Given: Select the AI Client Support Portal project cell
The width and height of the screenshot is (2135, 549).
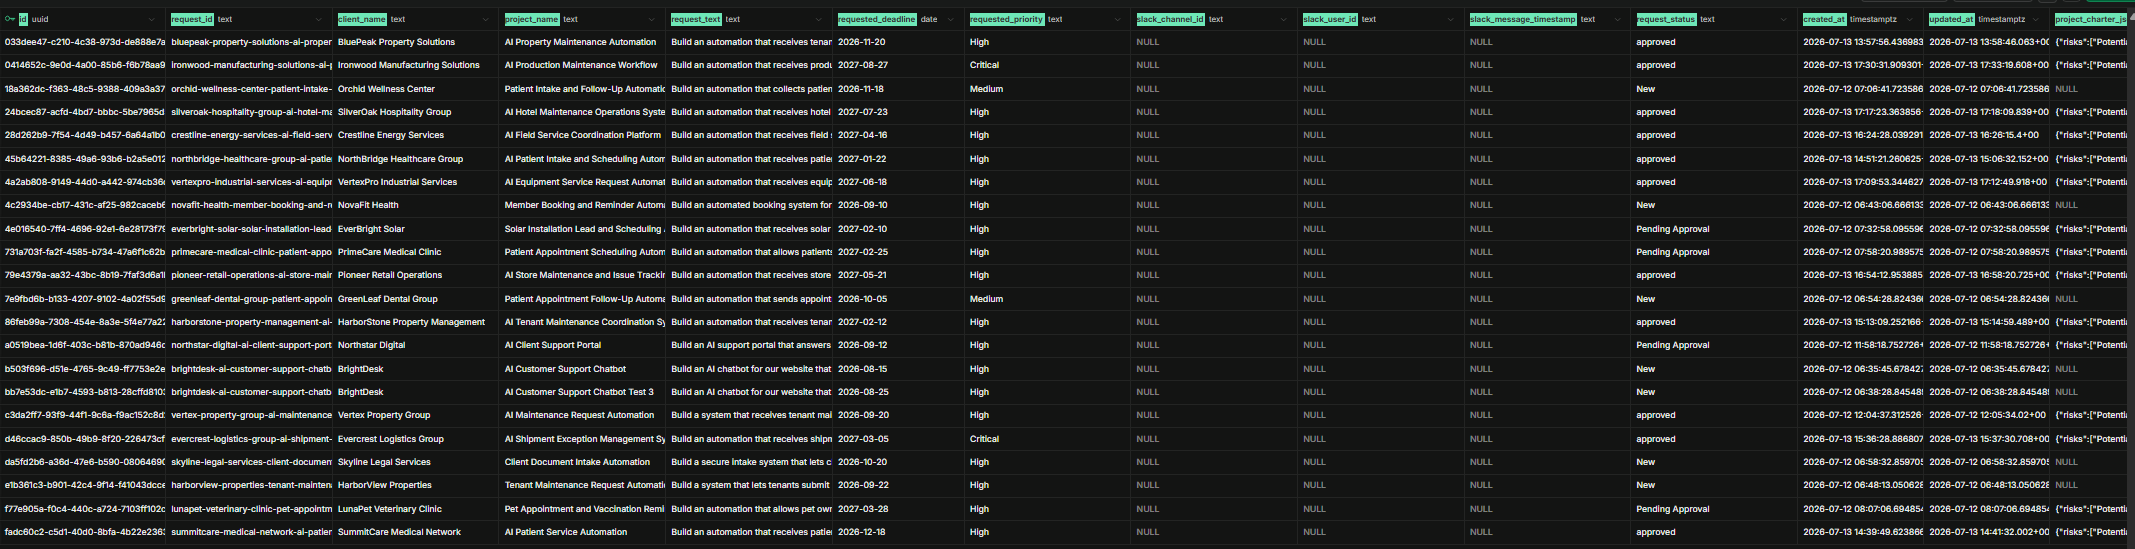Looking at the screenshot, I should (583, 345).
